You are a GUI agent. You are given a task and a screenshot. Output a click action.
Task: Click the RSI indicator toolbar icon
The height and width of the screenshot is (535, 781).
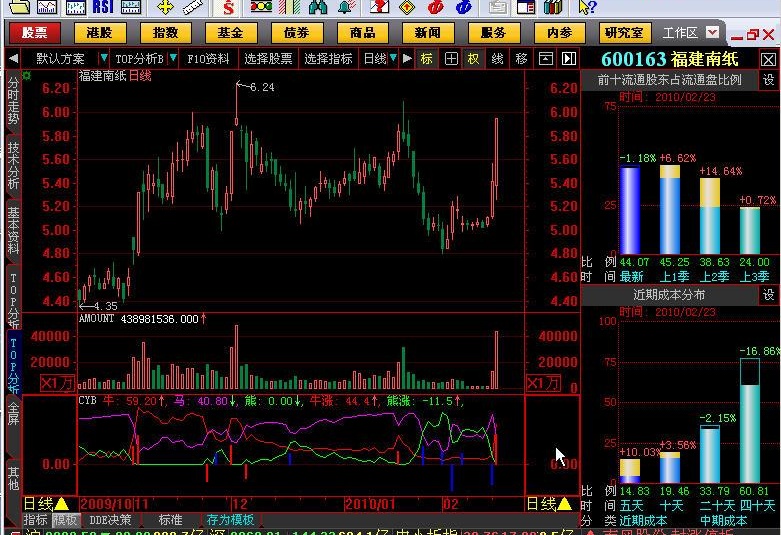pos(104,6)
